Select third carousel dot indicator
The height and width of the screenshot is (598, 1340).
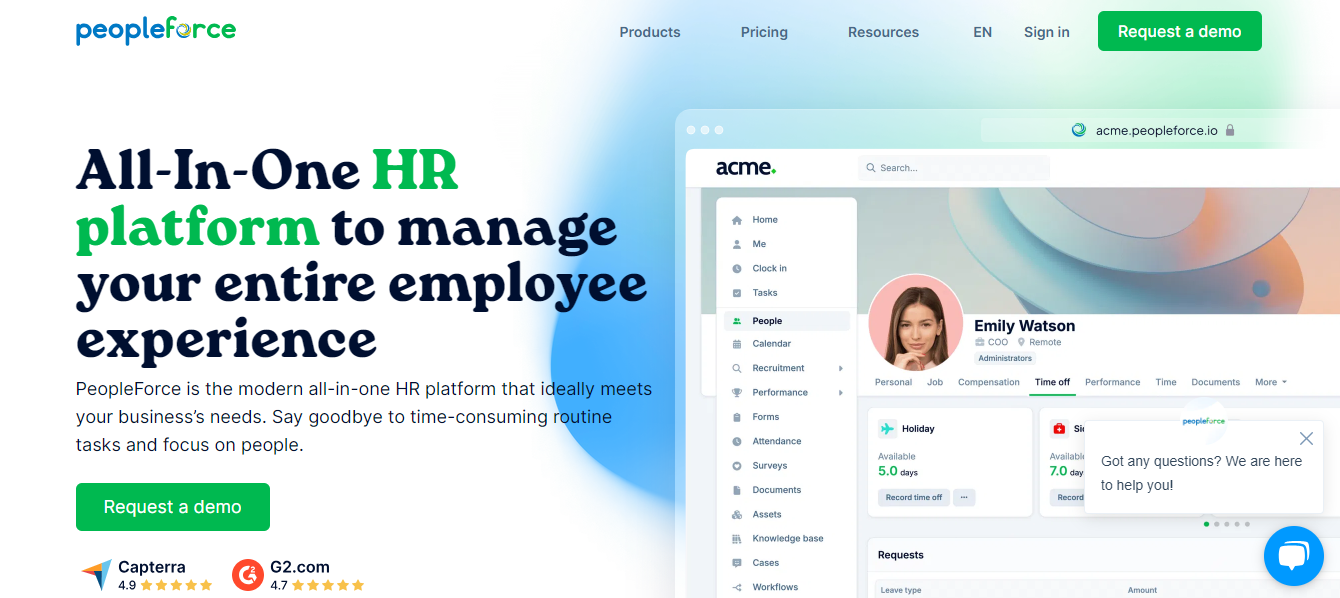tap(1227, 524)
